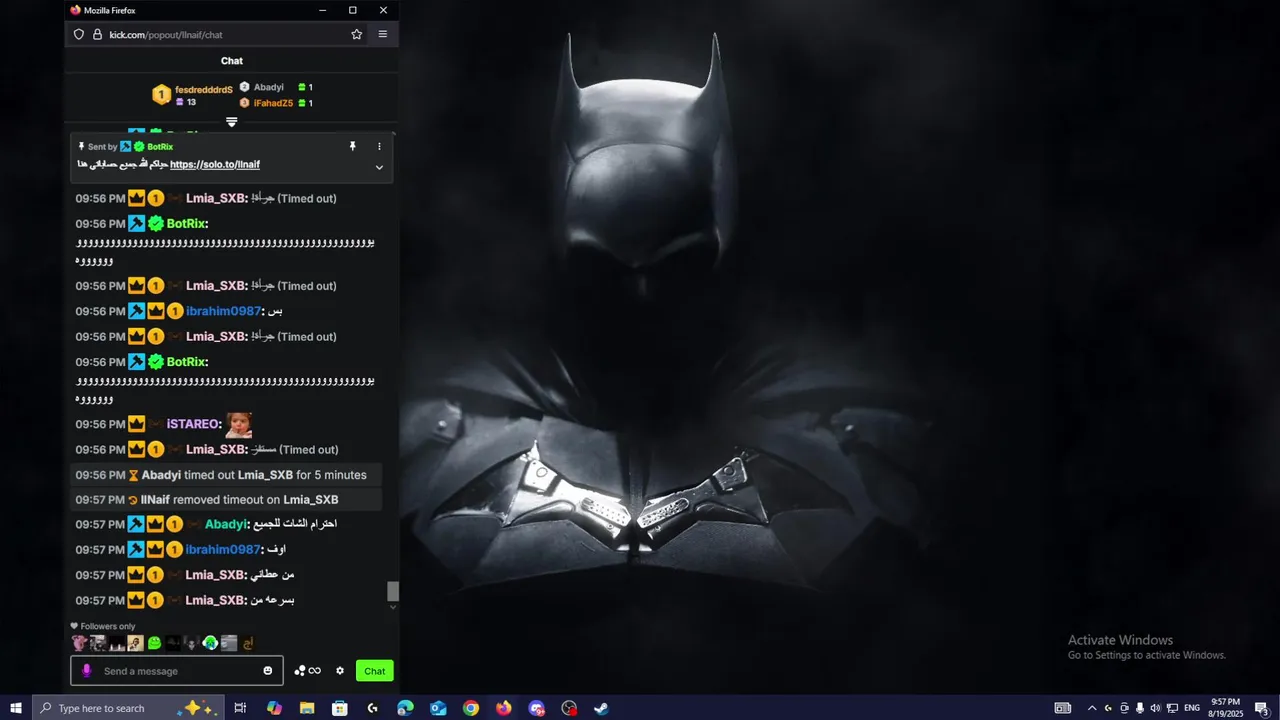The height and width of the screenshot is (720, 1280).
Task: Click Abadyi username at 09:57 PM message
Action: click(x=226, y=524)
